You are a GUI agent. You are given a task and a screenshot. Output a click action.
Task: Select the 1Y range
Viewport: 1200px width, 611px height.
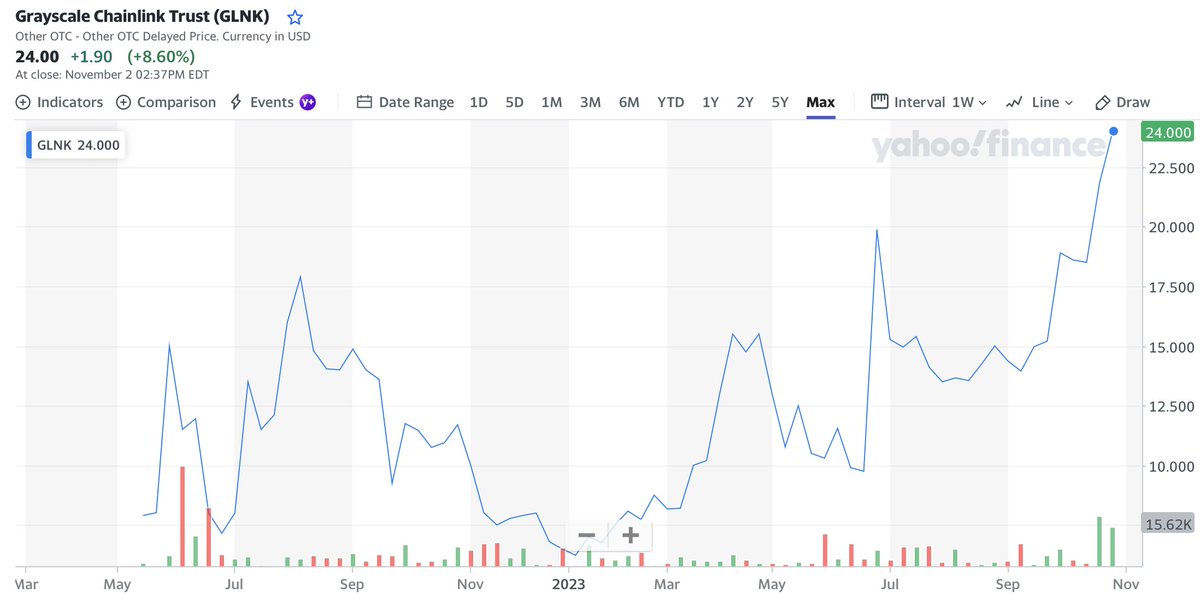pyautogui.click(x=710, y=102)
